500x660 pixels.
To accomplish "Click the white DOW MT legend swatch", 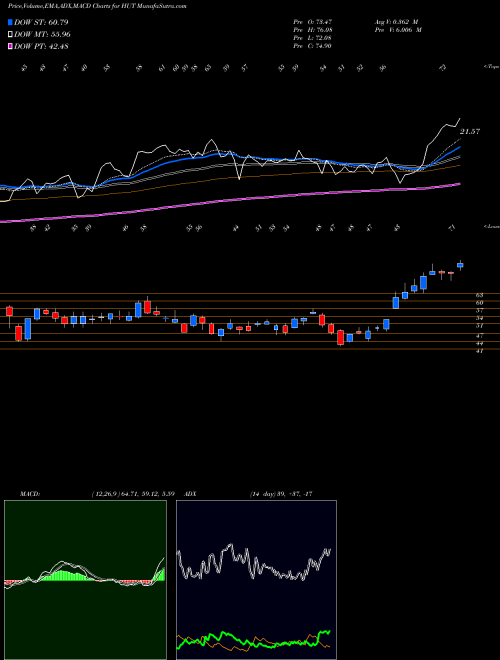I will (x=11, y=35).
